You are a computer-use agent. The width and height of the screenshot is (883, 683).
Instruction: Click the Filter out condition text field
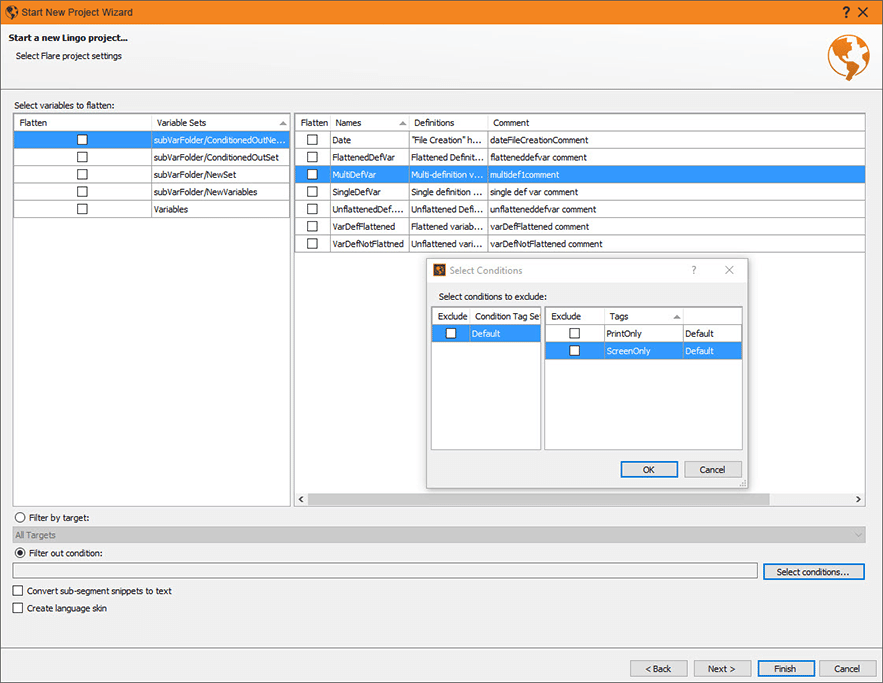(x=385, y=571)
